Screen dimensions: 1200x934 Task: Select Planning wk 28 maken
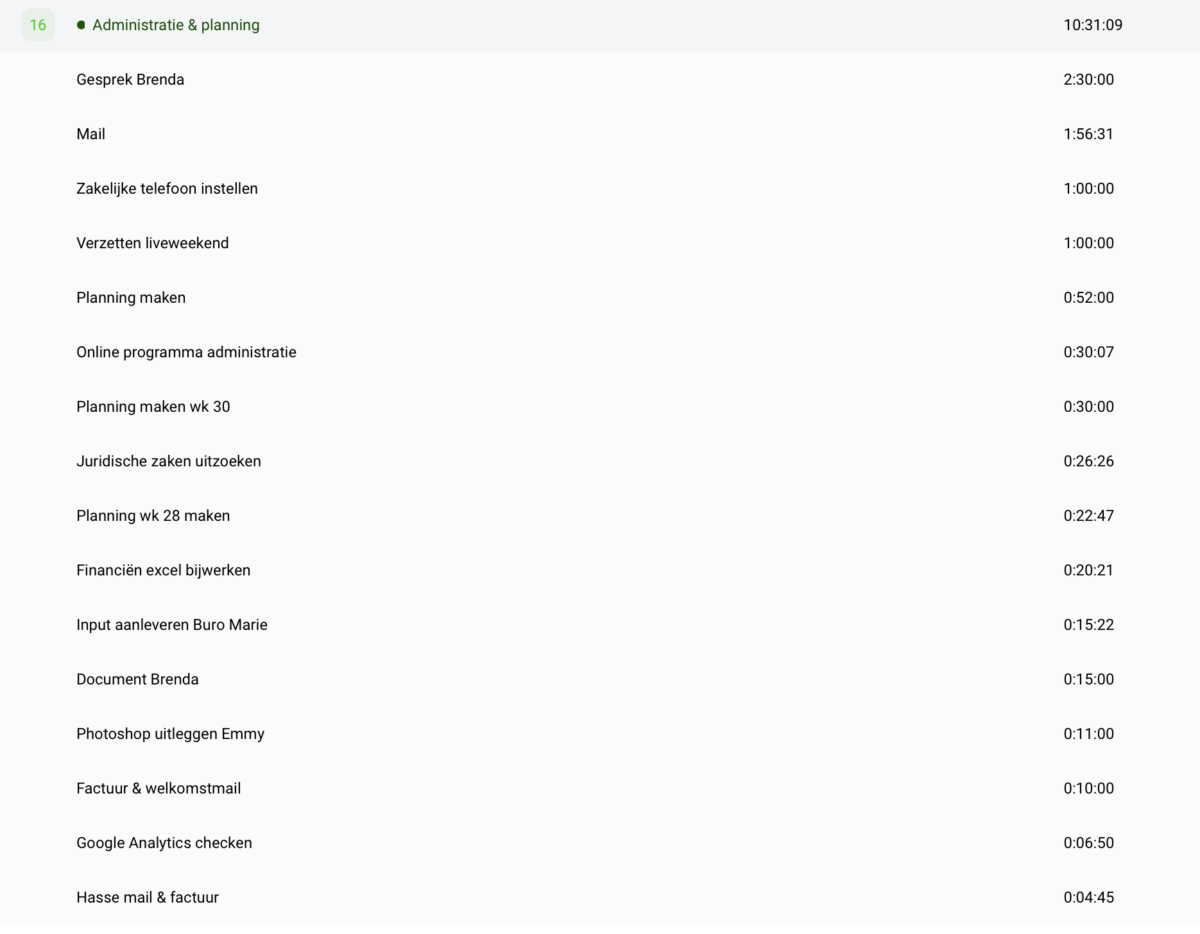pyautogui.click(x=153, y=516)
